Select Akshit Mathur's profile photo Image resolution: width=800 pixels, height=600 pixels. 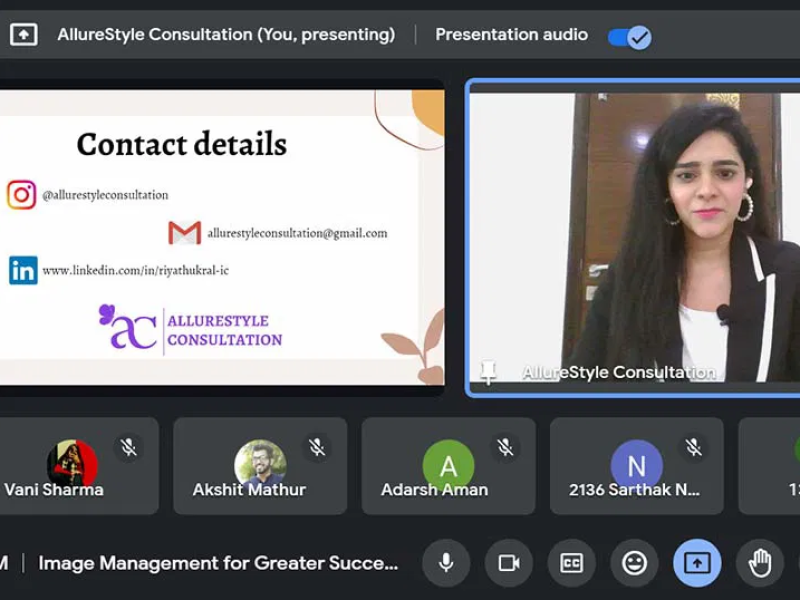coord(260,464)
